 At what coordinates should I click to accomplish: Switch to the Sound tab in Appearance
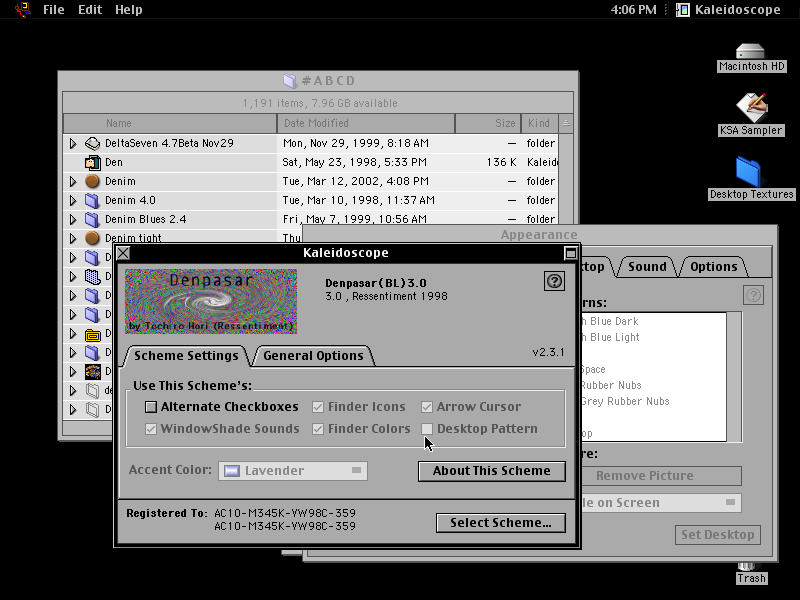647,266
